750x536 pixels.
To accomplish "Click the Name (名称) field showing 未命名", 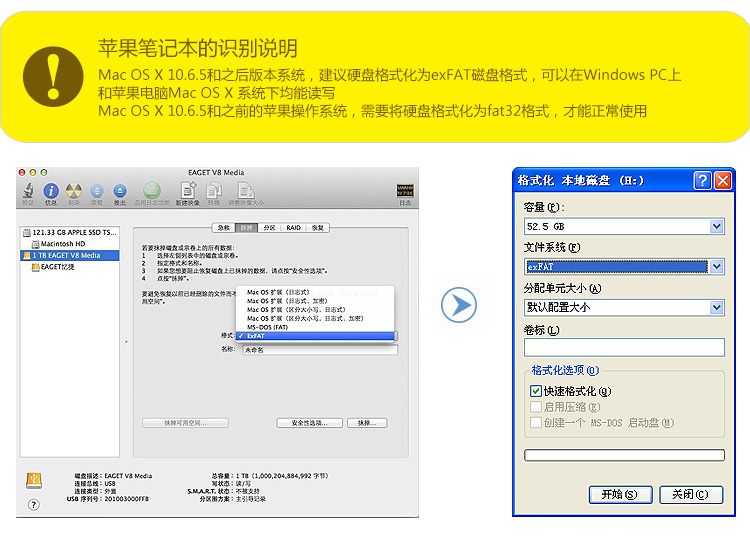I will point(320,350).
